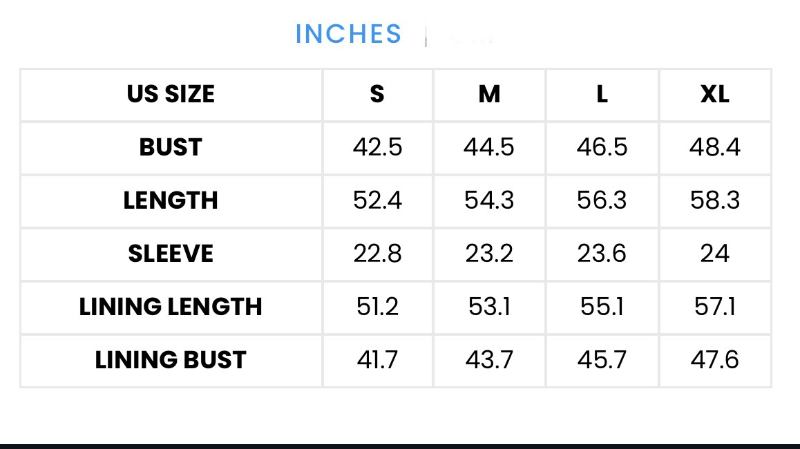
Task: Select bust value 42.5 for size S
Action: (378, 147)
